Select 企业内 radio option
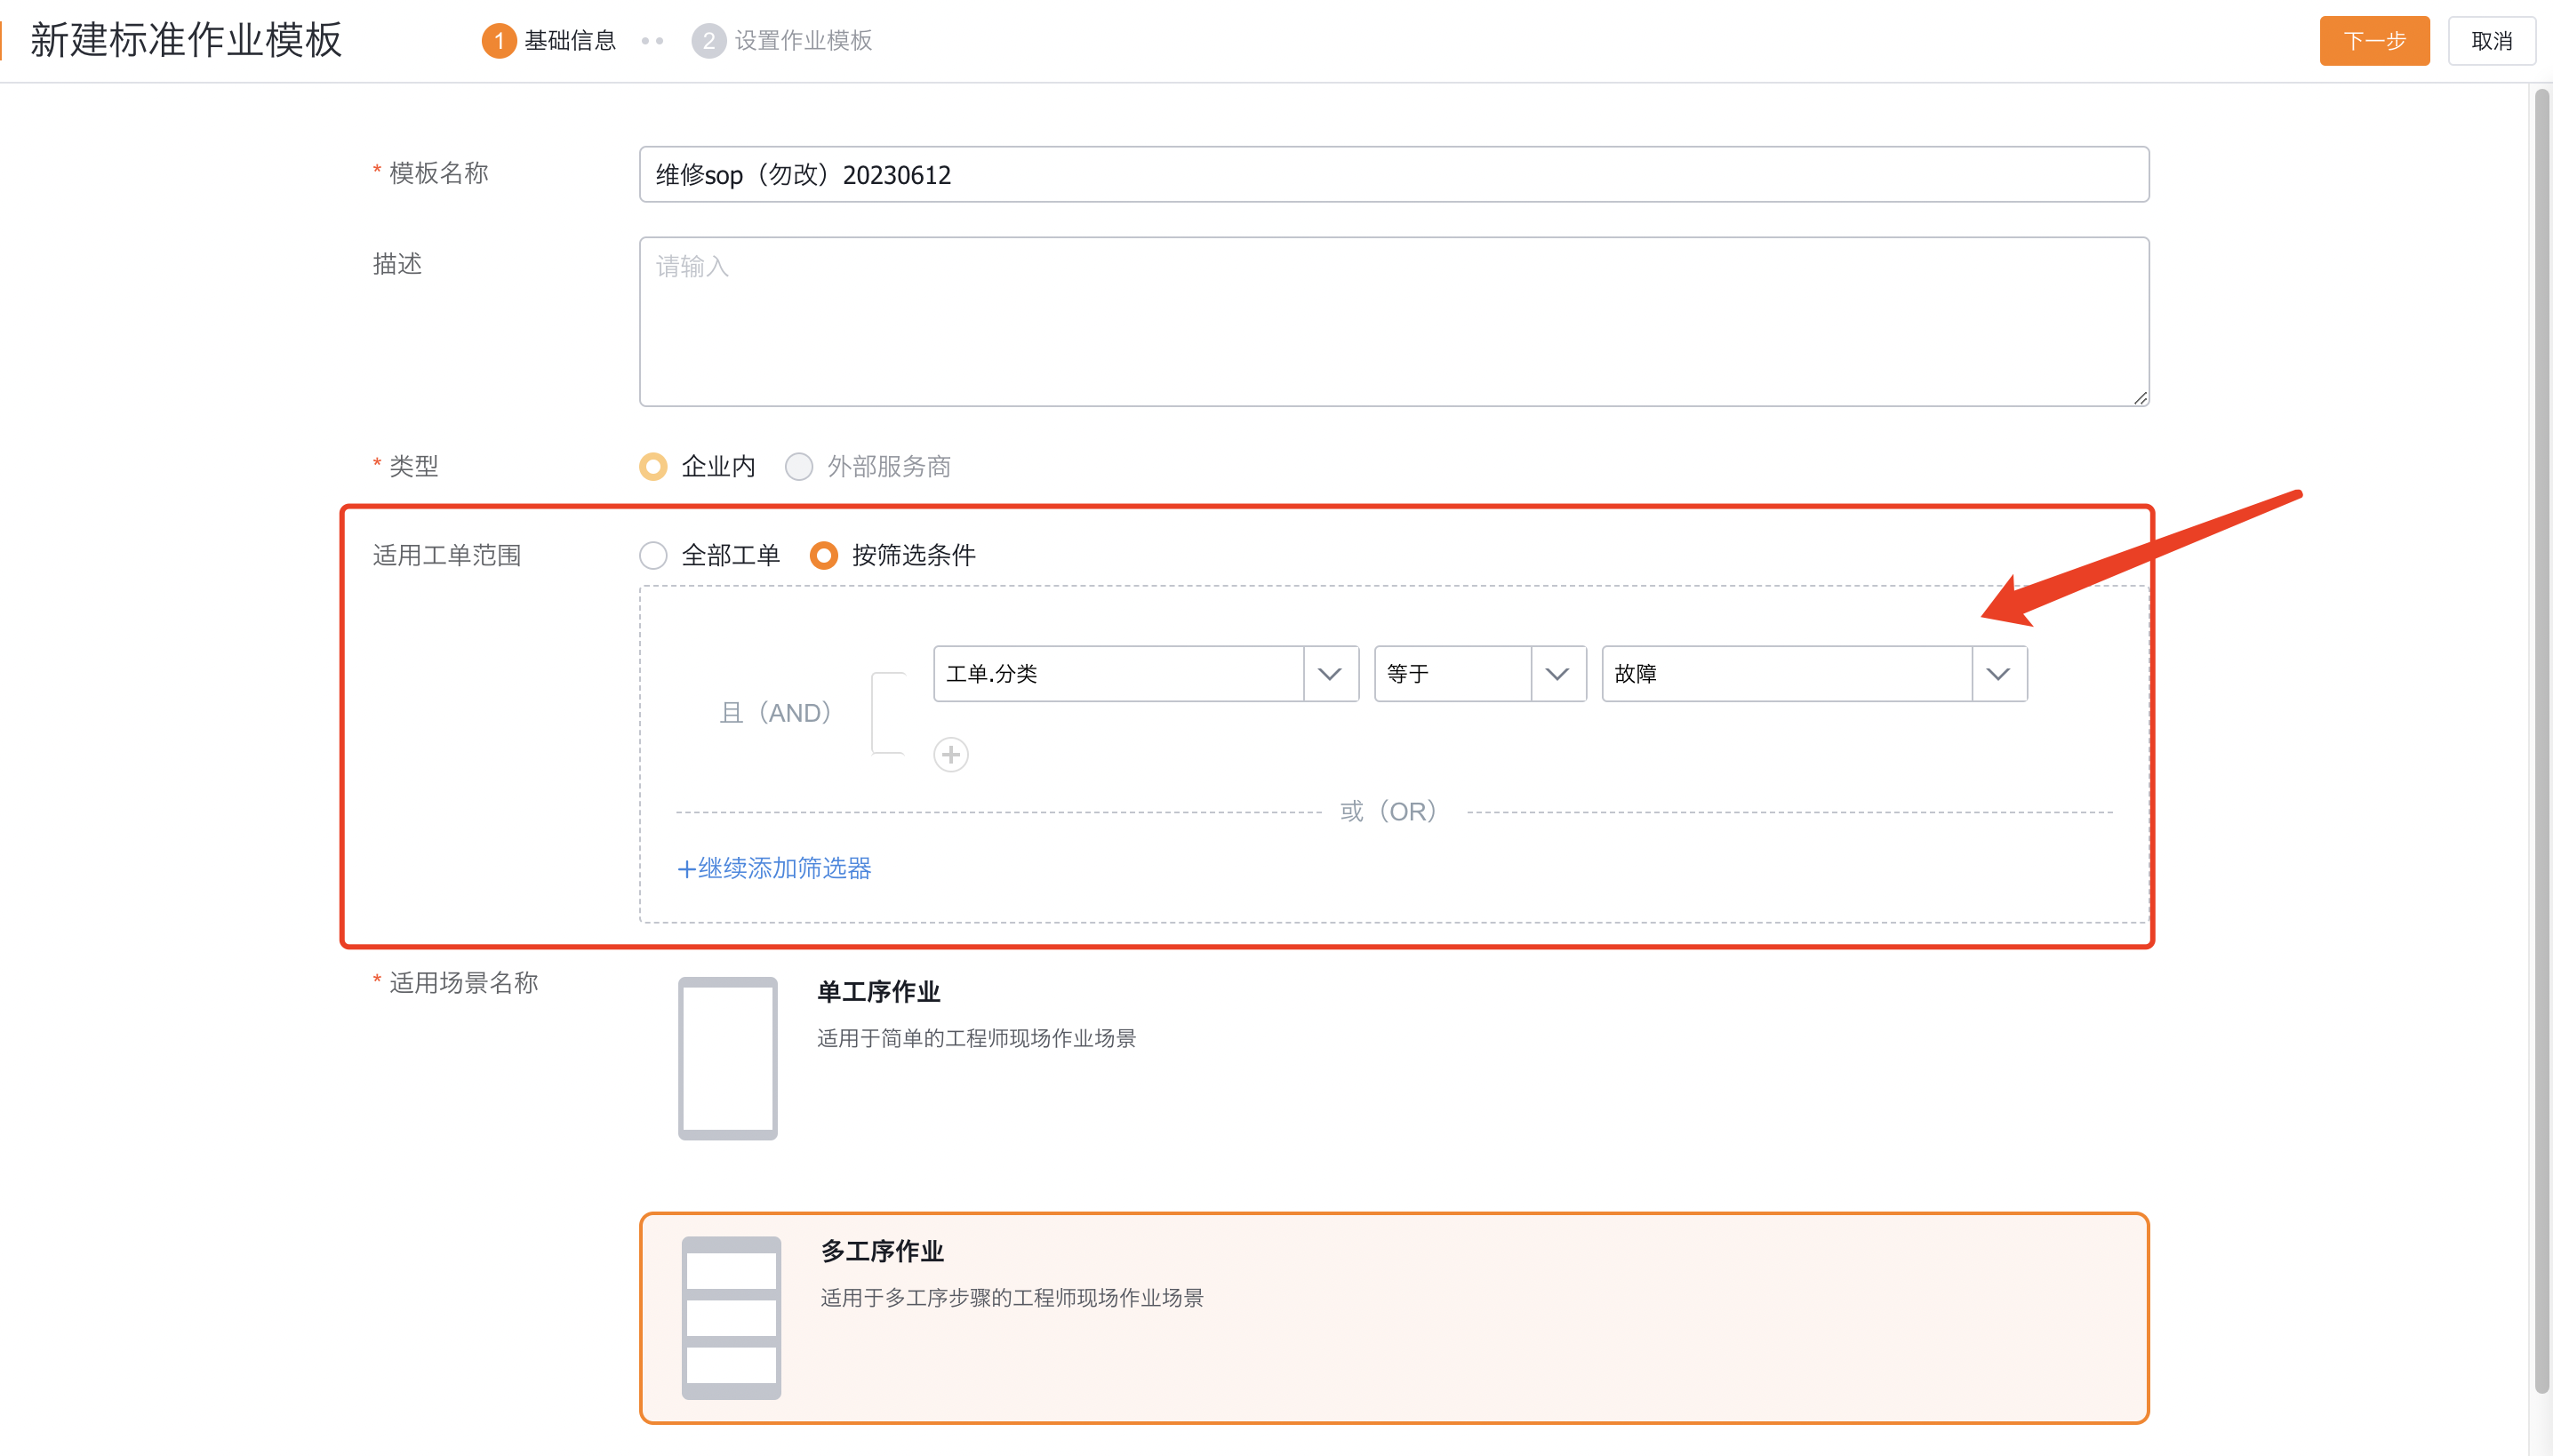Screen dimensions: 2553x1456 (652, 466)
